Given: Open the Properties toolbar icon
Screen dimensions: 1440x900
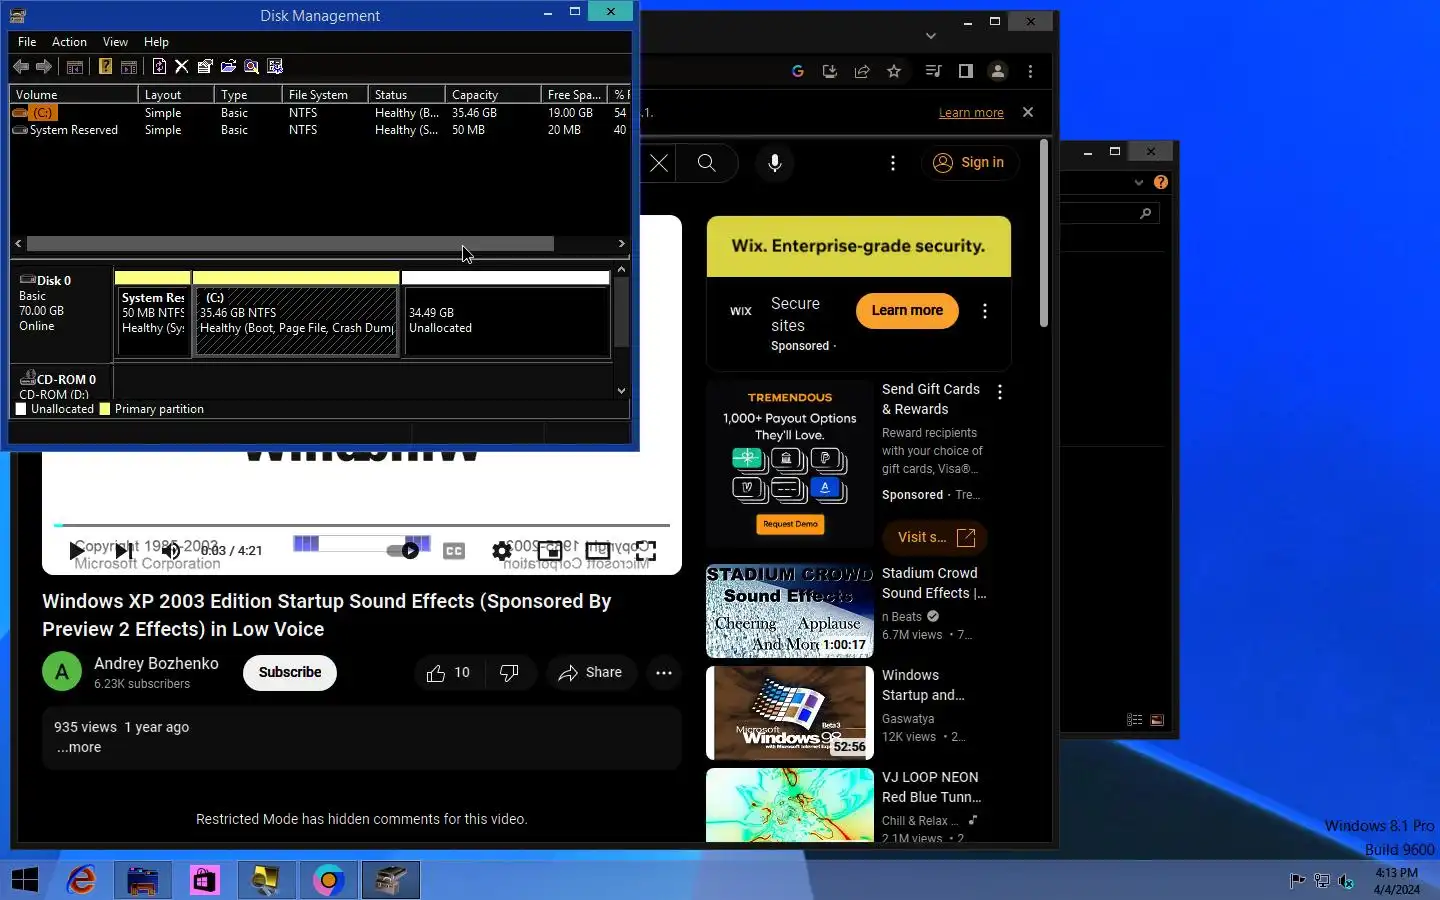Looking at the screenshot, I should (x=205, y=67).
